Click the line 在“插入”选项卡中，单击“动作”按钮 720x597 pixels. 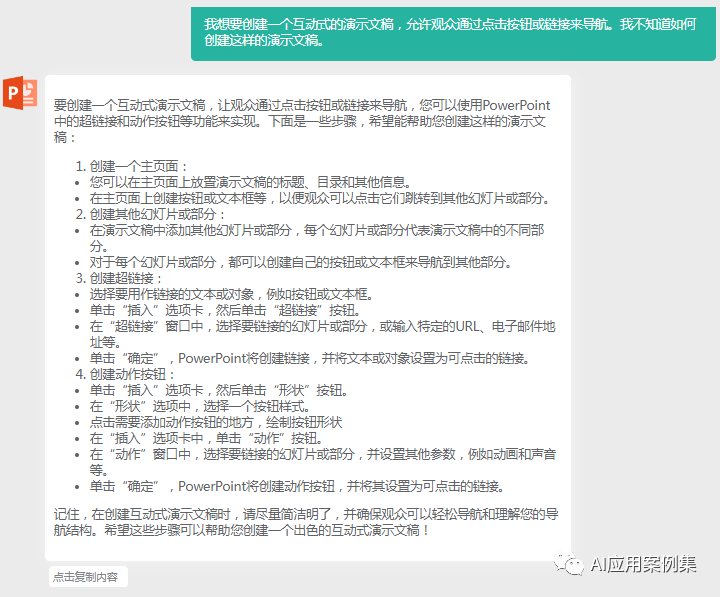[x=206, y=438]
